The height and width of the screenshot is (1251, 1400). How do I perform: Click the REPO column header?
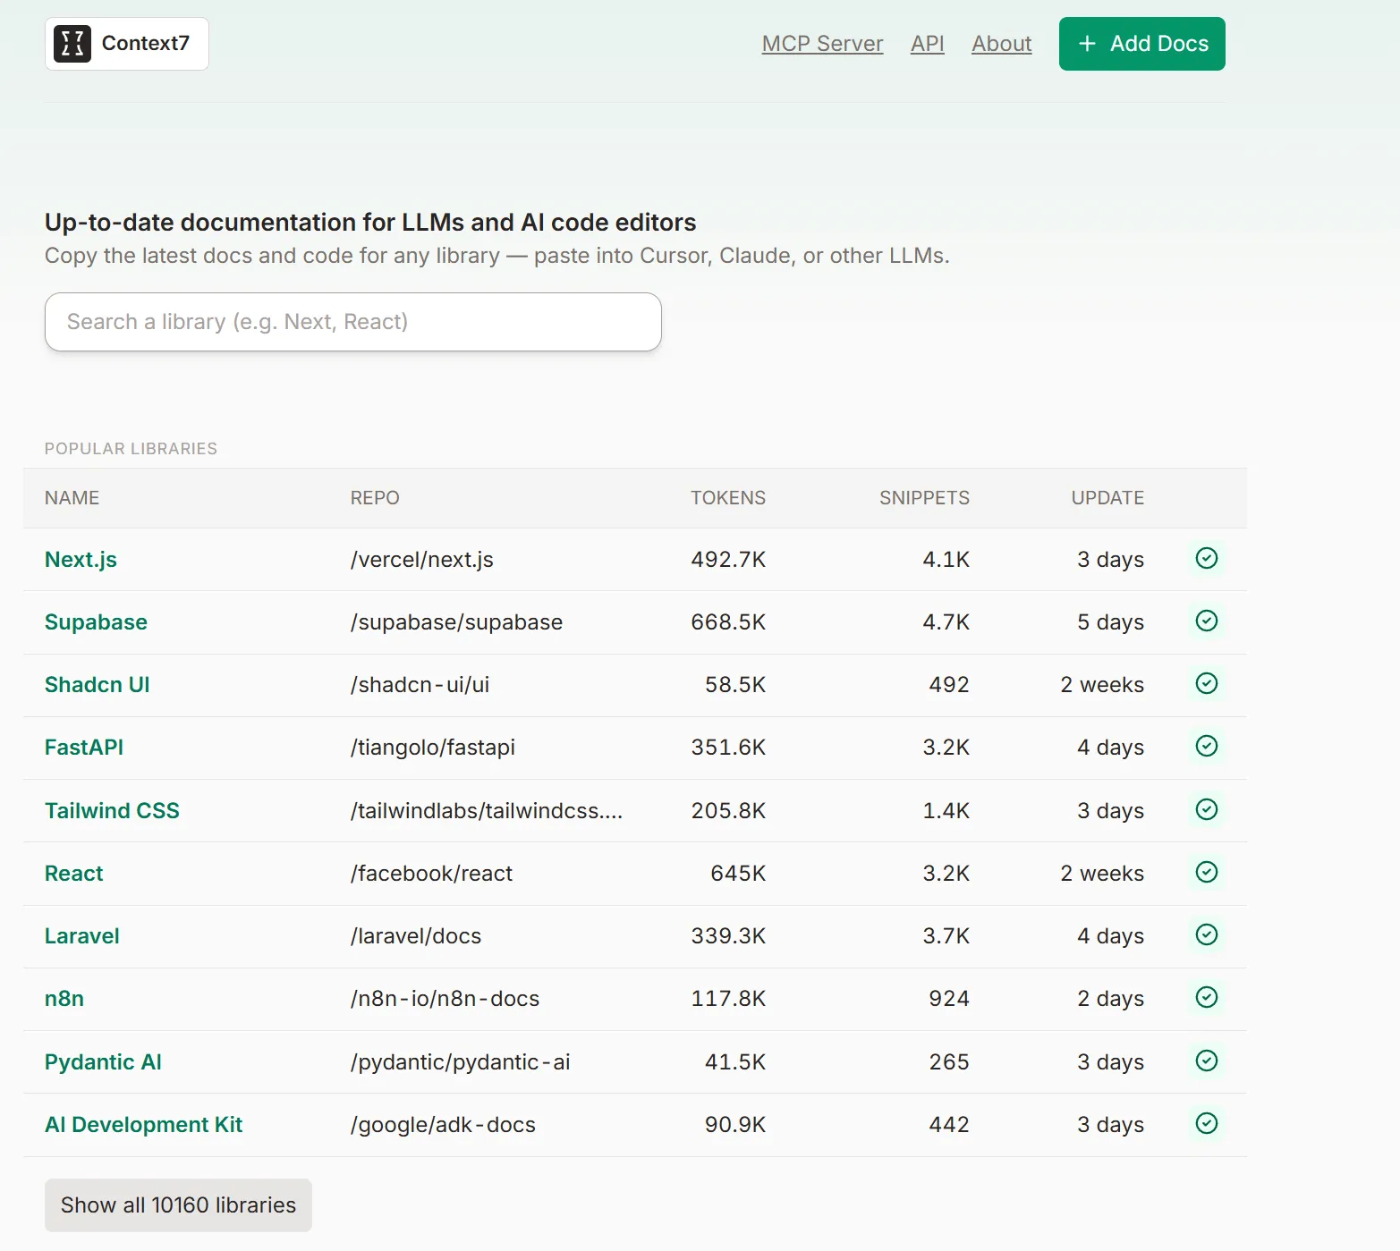pos(375,498)
